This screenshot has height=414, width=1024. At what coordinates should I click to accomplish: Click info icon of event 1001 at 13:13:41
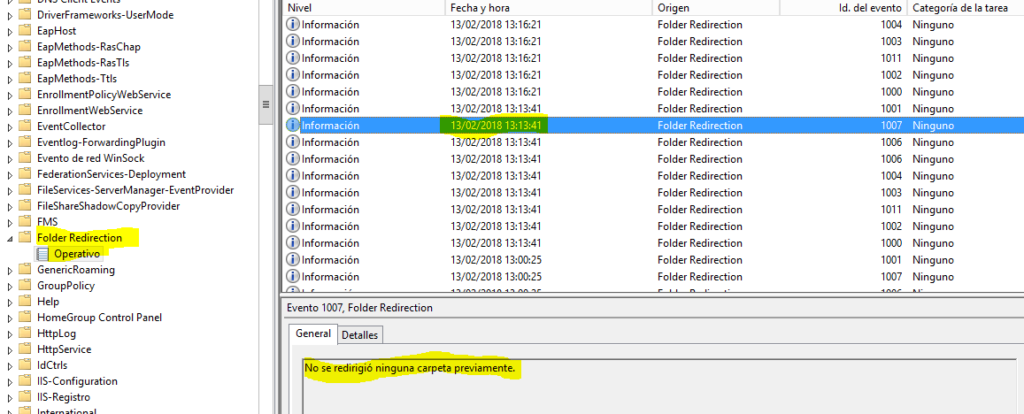tap(293, 108)
